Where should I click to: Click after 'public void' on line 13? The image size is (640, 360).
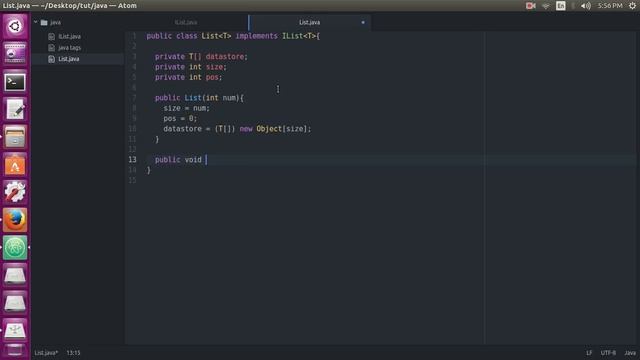point(206,160)
